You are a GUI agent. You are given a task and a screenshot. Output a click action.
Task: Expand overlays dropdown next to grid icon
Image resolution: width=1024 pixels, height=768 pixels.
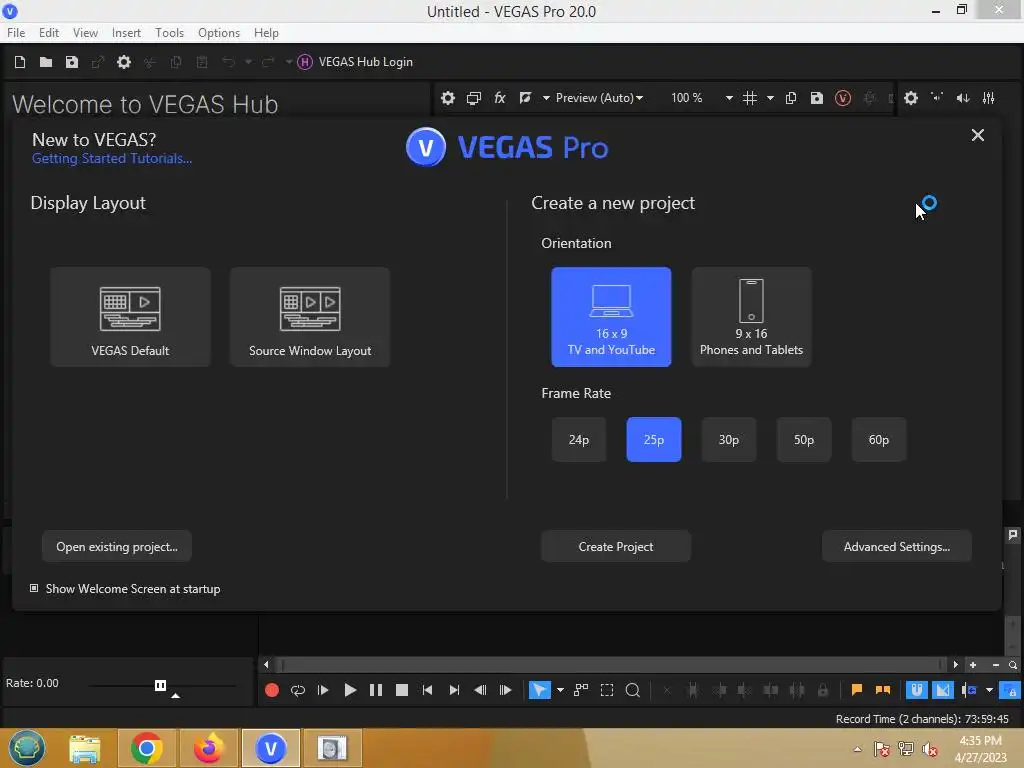(x=771, y=98)
